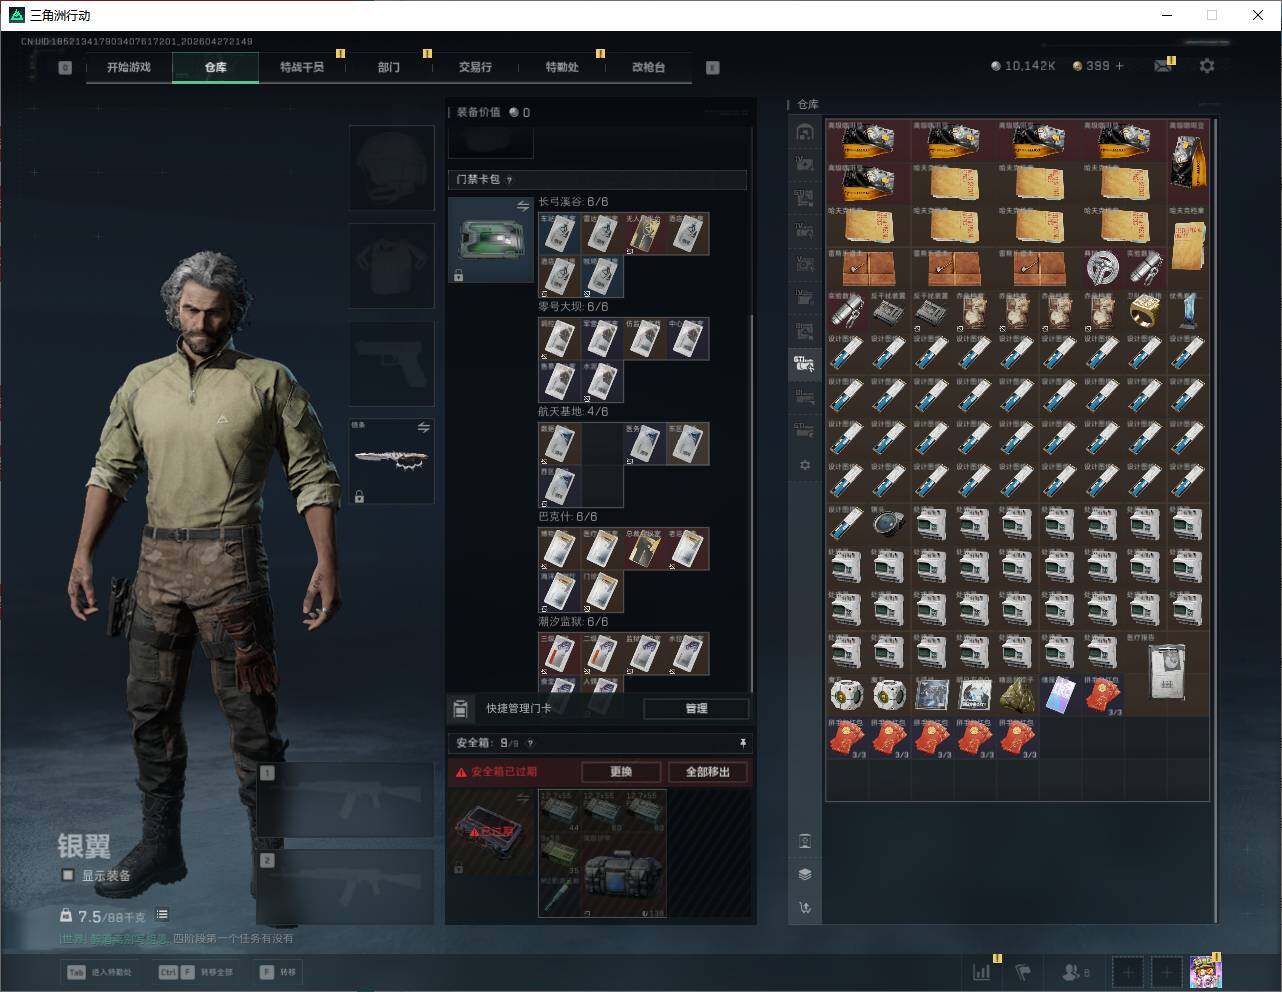Select the first 巴克什 door card
This screenshot has width=1282, height=992.
click(559, 549)
